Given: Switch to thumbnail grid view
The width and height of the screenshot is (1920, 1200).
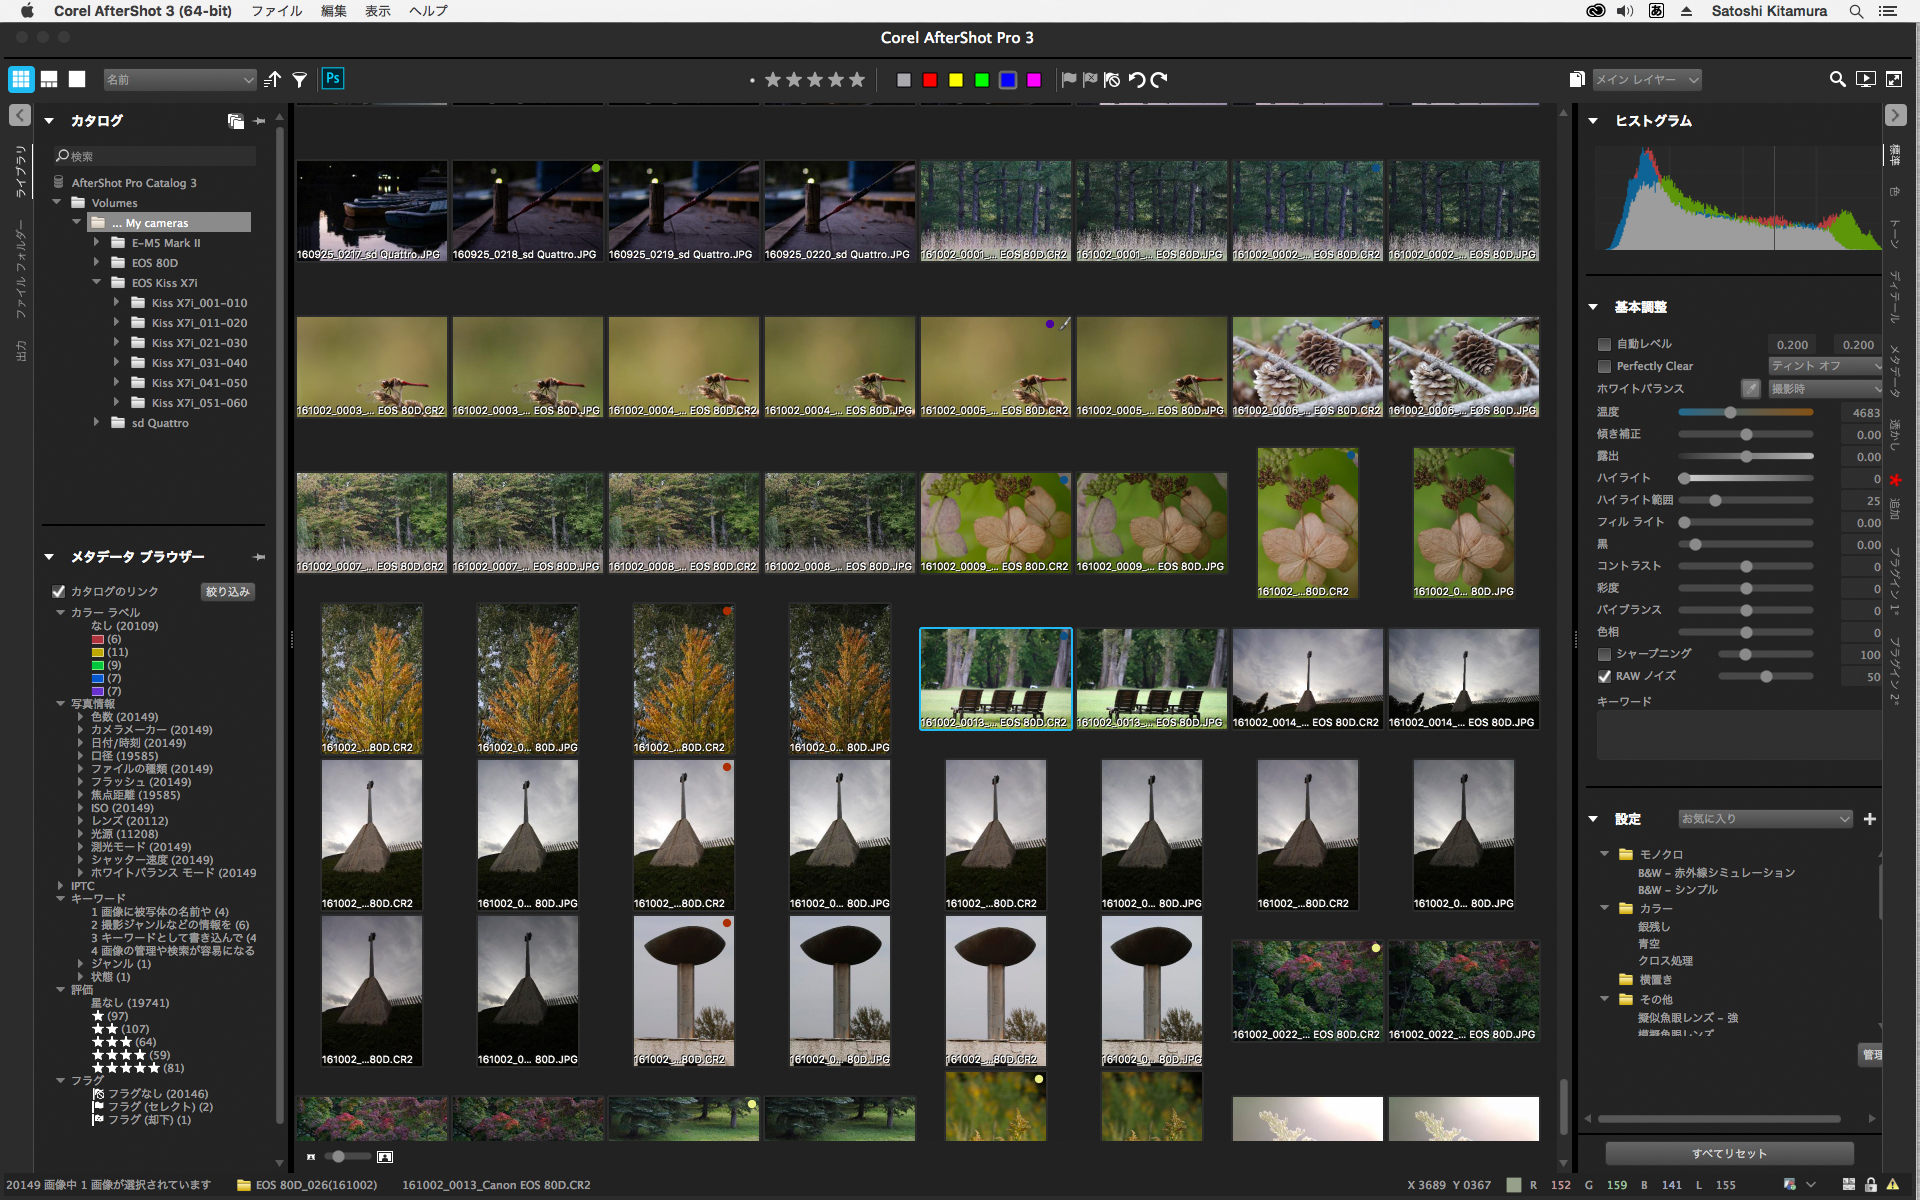Looking at the screenshot, I should pos(21,79).
